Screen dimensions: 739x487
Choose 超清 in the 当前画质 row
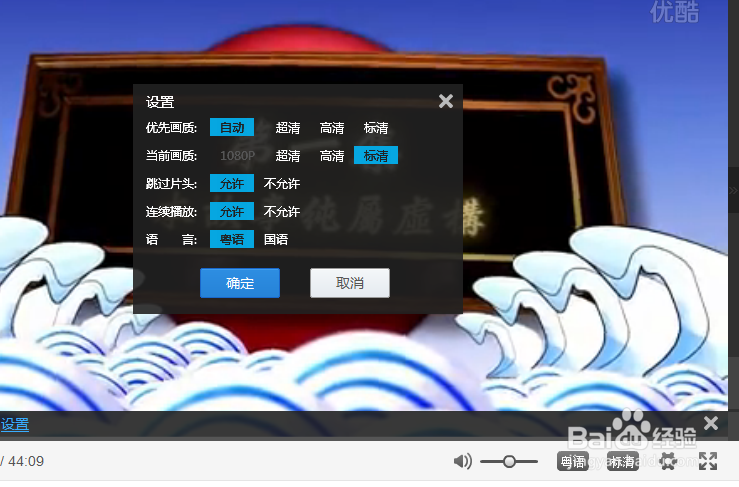pyautogui.click(x=287, y=156)
